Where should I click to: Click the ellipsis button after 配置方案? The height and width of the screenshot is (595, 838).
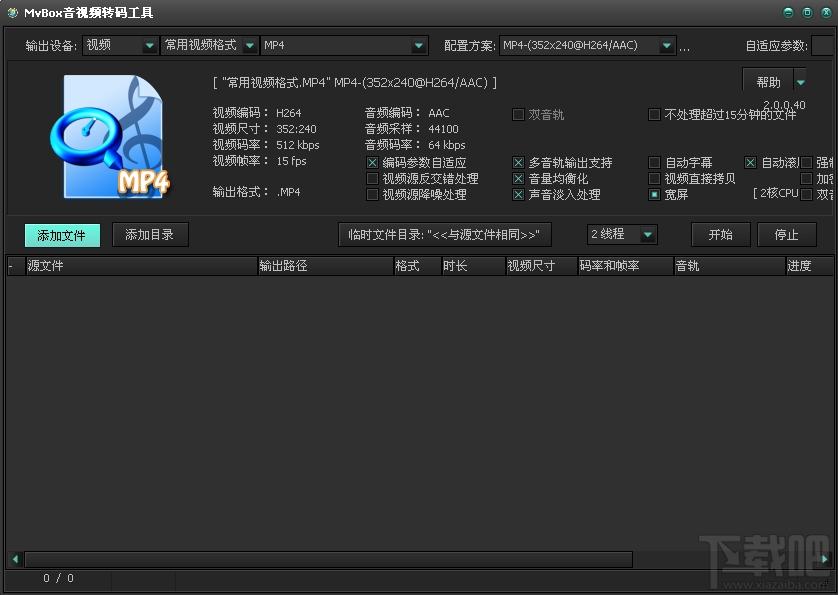pos(685,47)
